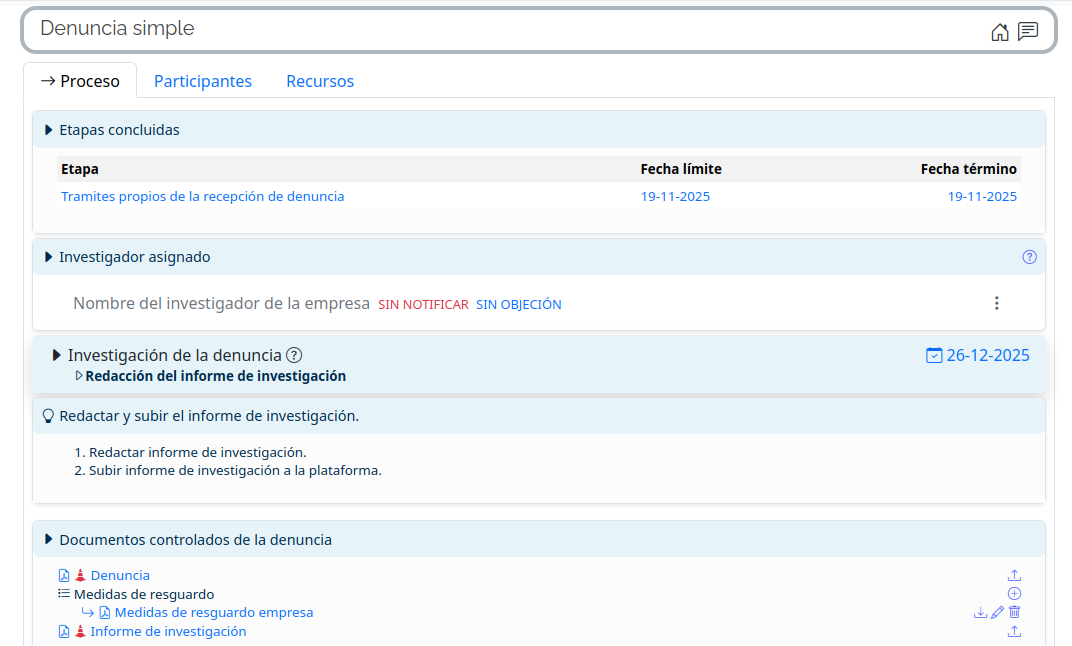Download Medidas de resguardo empresa document
1072x646 pixels.
click(980, 612)
